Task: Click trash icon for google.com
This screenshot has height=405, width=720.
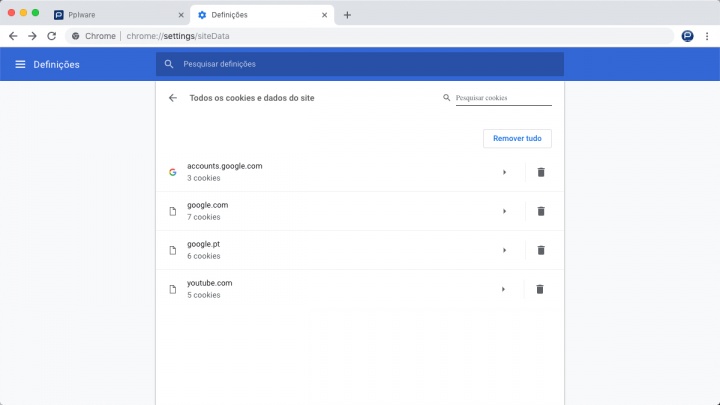Action: [541, 211]
